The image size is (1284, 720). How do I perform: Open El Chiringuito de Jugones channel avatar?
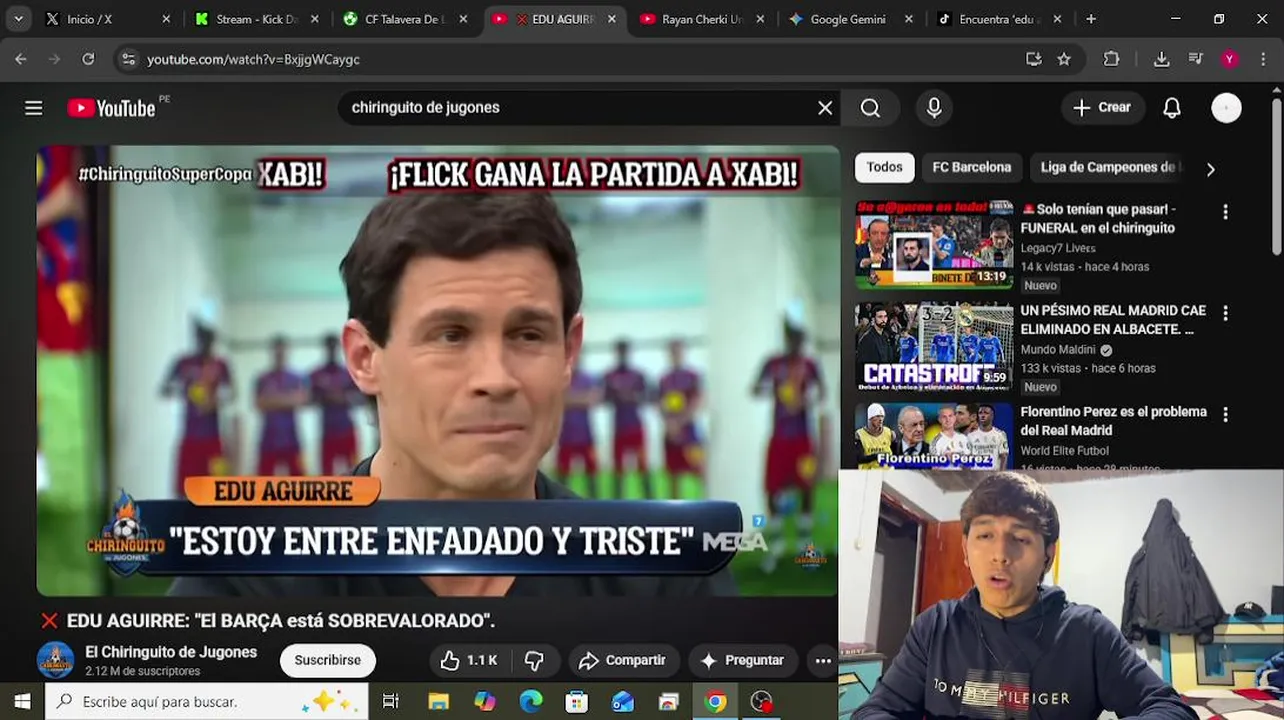(x=55, y=660)
